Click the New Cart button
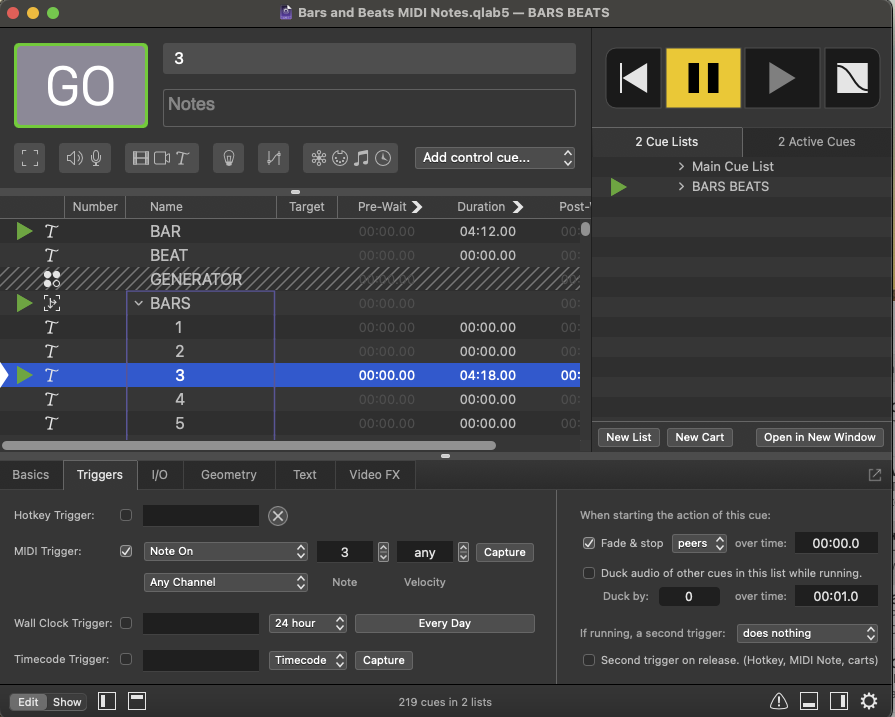This screenshot has height=717, width=895. click(699, 437)
